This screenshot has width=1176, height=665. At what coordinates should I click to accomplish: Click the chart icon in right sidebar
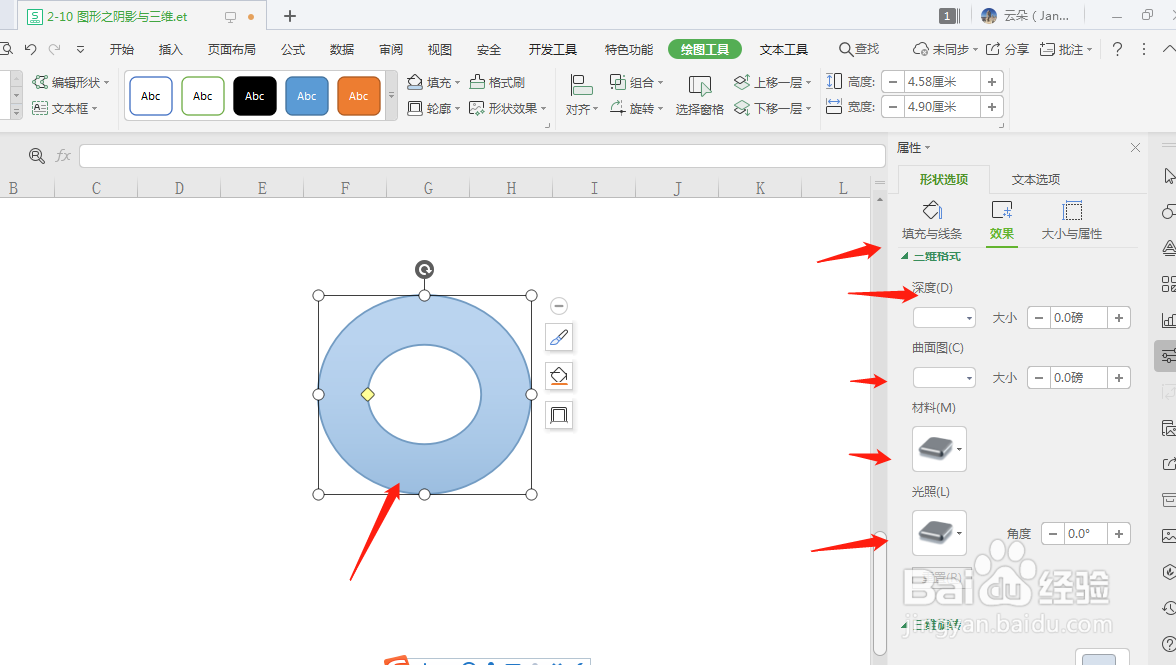point(1168,320)
